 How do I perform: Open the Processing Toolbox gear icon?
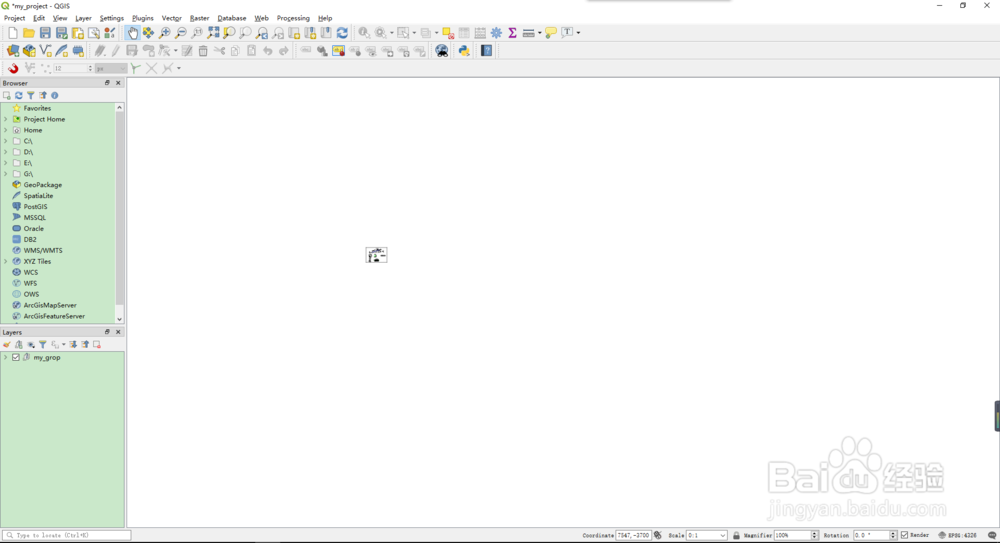click(496, 33)
